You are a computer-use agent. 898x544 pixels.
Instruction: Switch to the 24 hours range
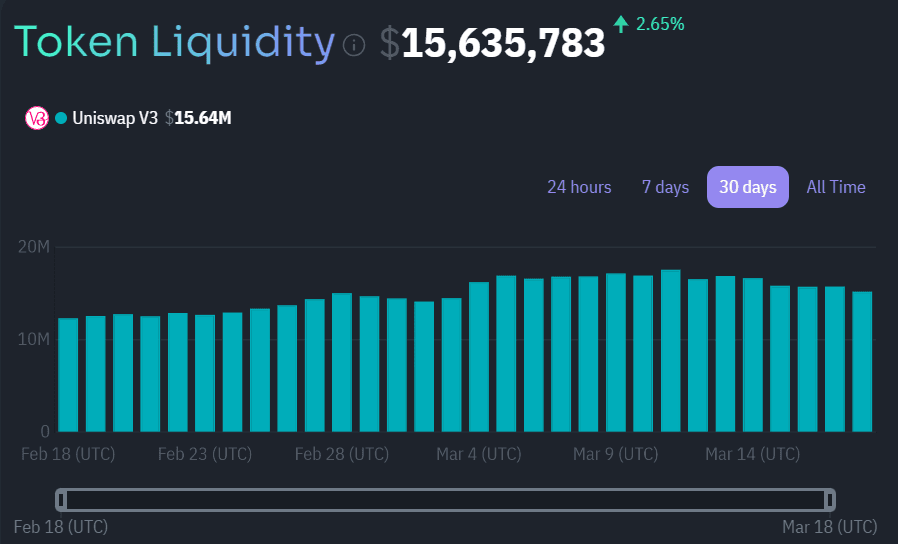[579, 187]
